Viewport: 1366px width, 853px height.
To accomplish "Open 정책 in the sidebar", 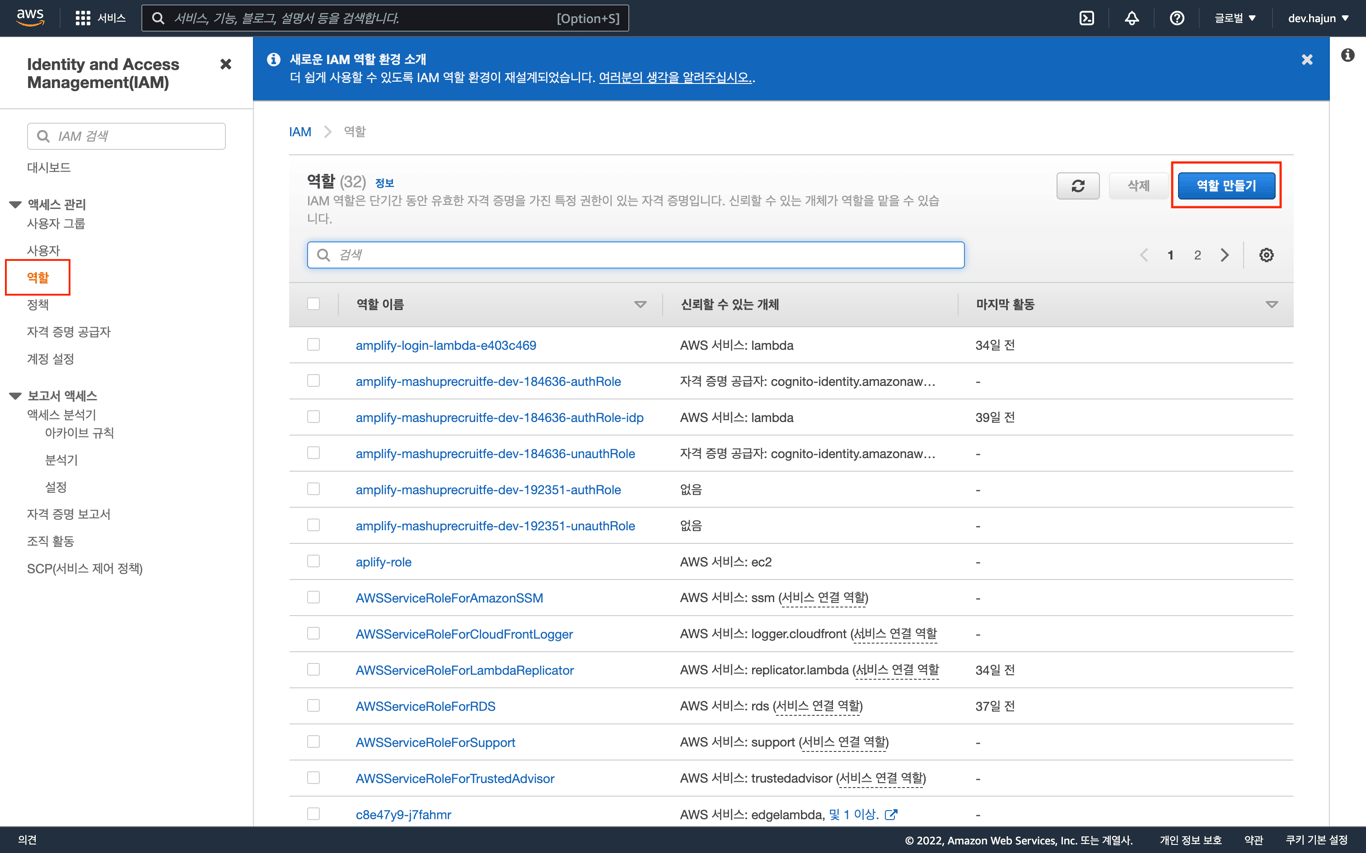I will (38, 304).
